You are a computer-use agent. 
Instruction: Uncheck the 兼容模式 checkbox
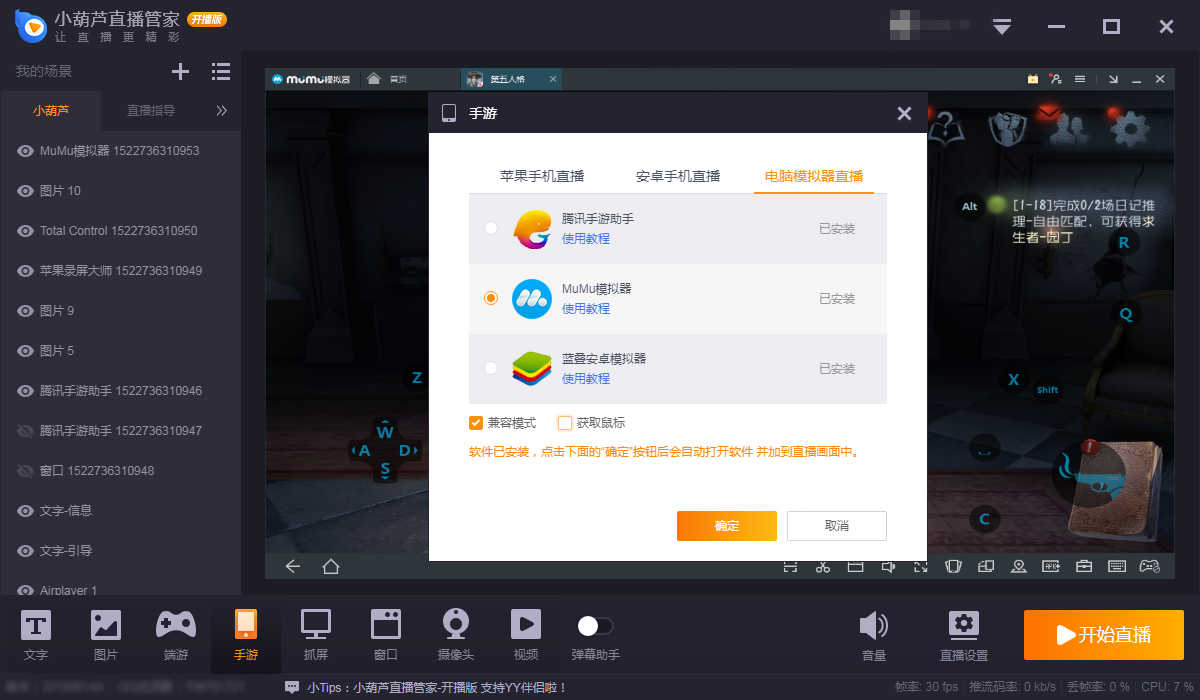pyautogui.click(x=476, y=422)
